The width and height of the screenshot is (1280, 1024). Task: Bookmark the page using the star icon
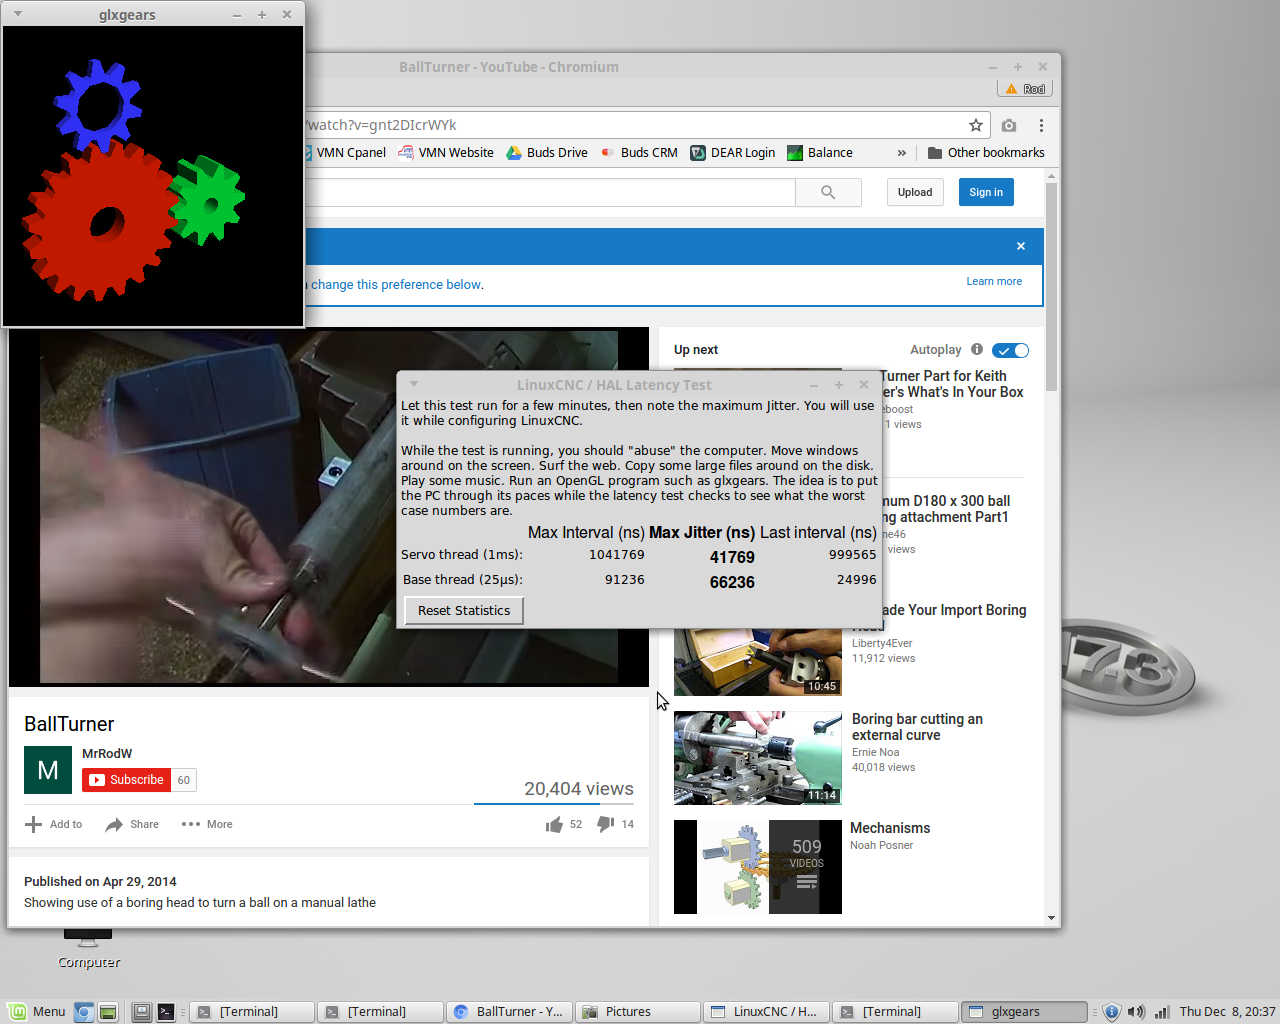pyautogui.click(x=975, y=125)
